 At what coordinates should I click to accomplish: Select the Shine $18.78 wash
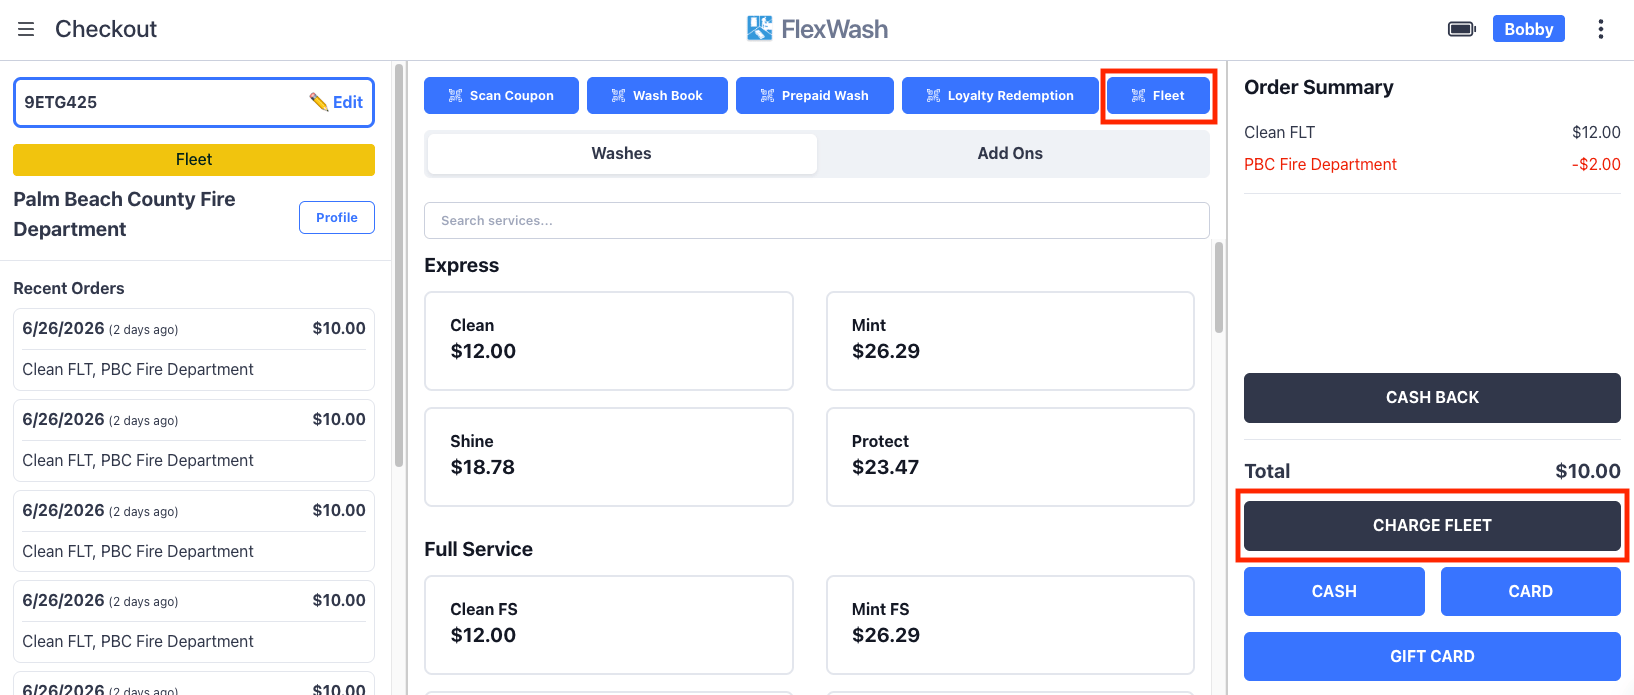coord(609,457)
